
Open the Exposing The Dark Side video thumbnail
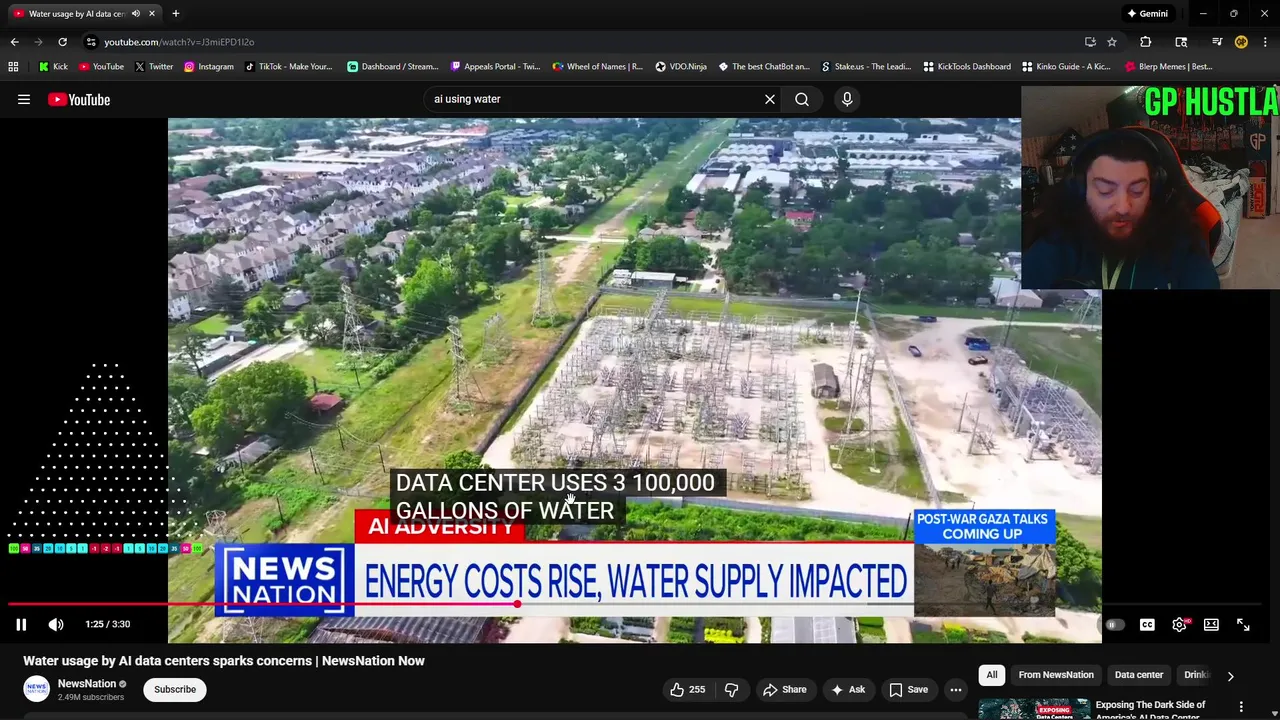[1033, 709]
